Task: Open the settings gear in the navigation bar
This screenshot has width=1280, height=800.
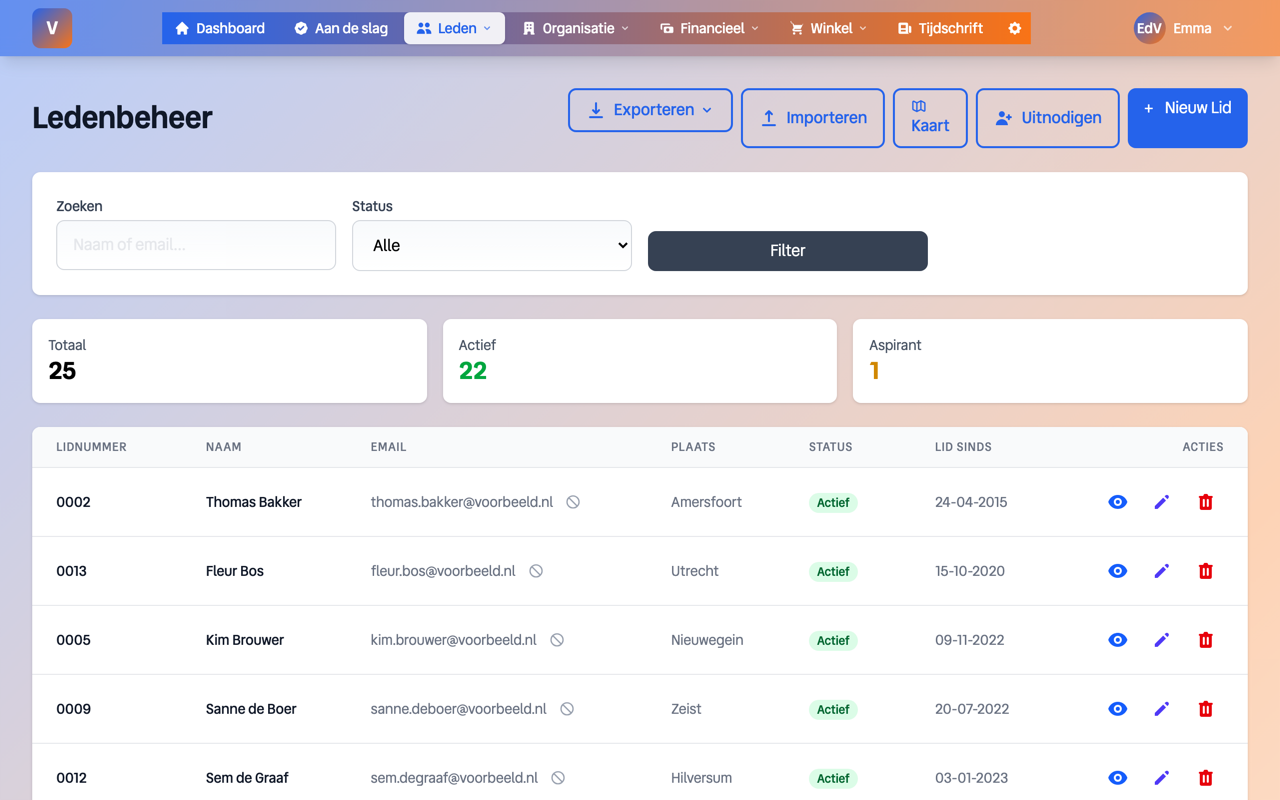Action: [1014, 28]
